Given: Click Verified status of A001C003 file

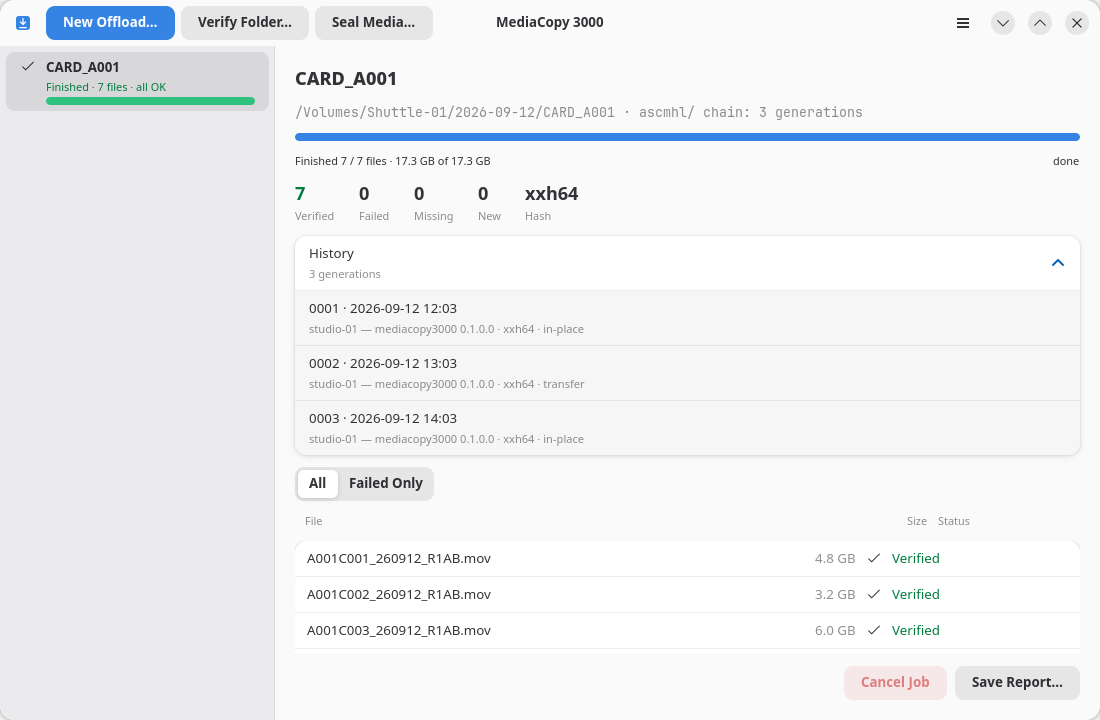Looking at the screenshot, I should click(x=915, y=630).
